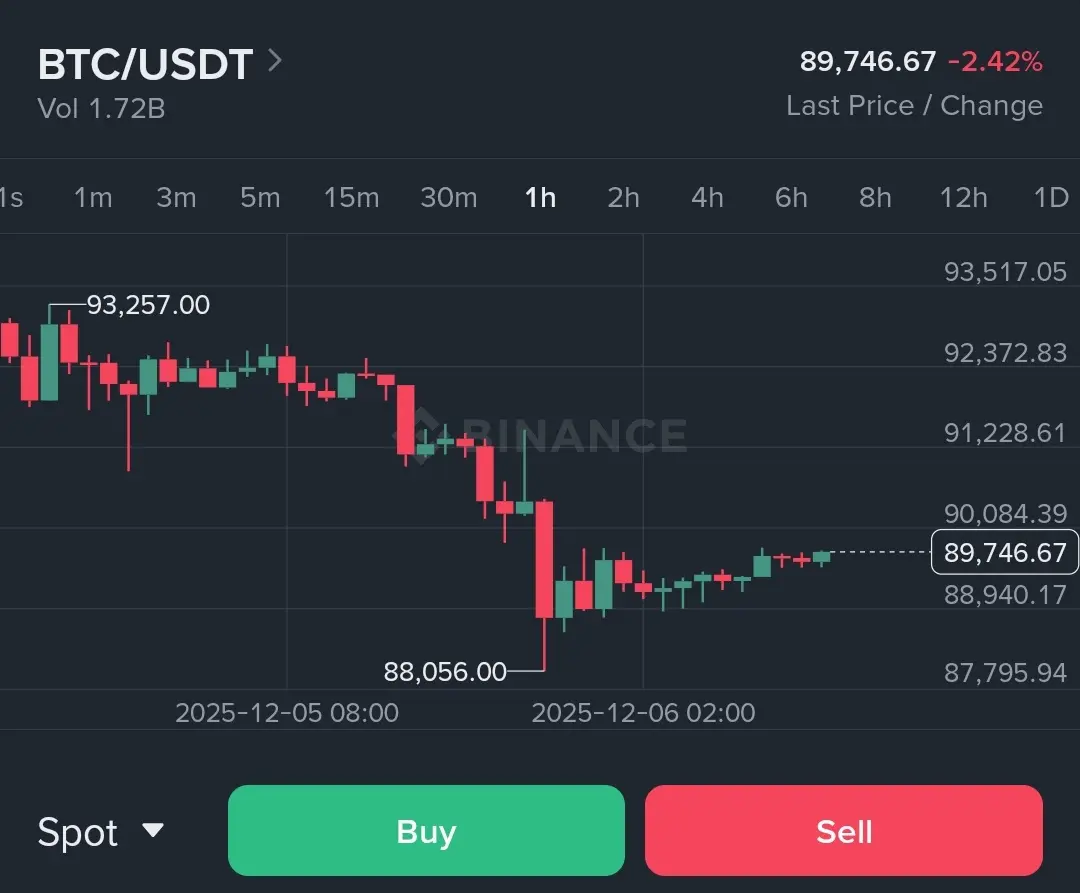Tap the green Buy button
Image resolution: width=1080 pixels, height=893 pixels.
point(426,830)
